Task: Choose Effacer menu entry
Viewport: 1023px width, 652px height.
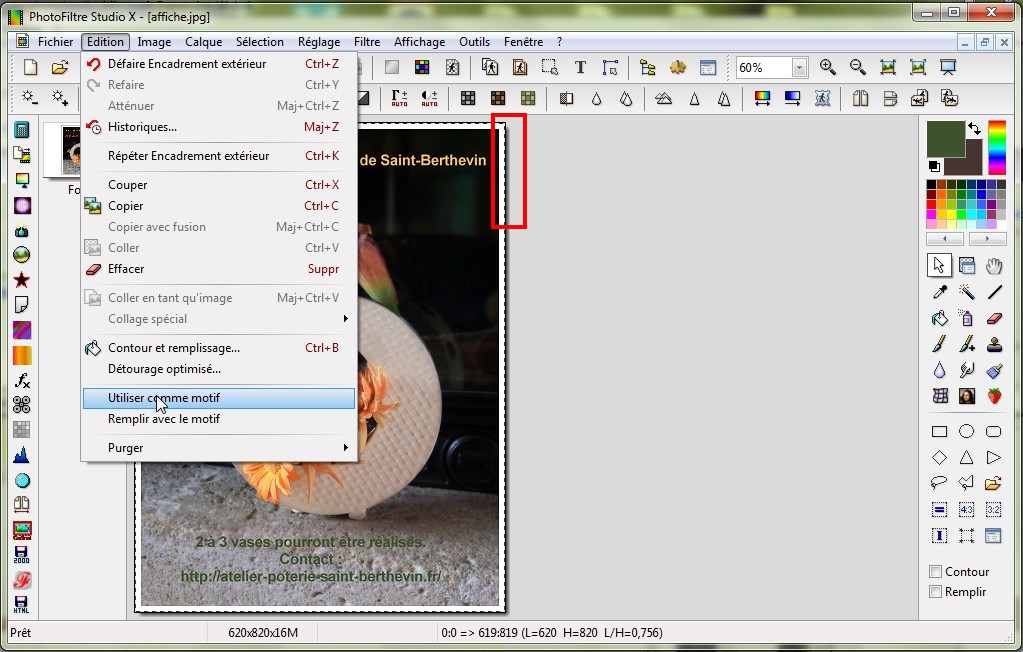Action: (x=219, y=269)
